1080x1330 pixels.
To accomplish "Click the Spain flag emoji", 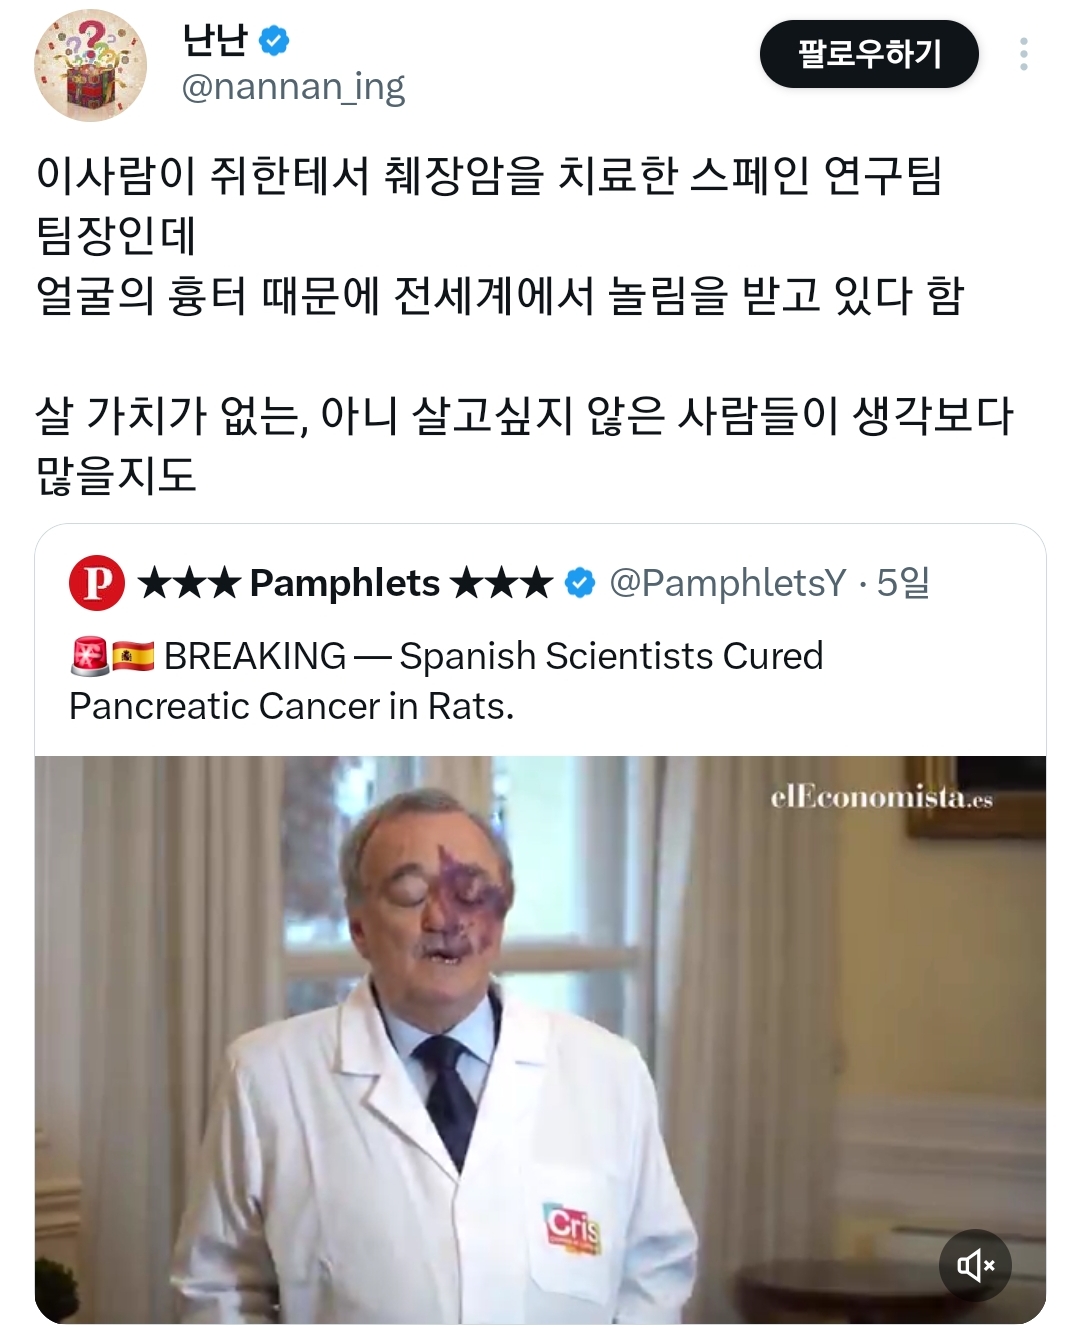I will 133,656.
